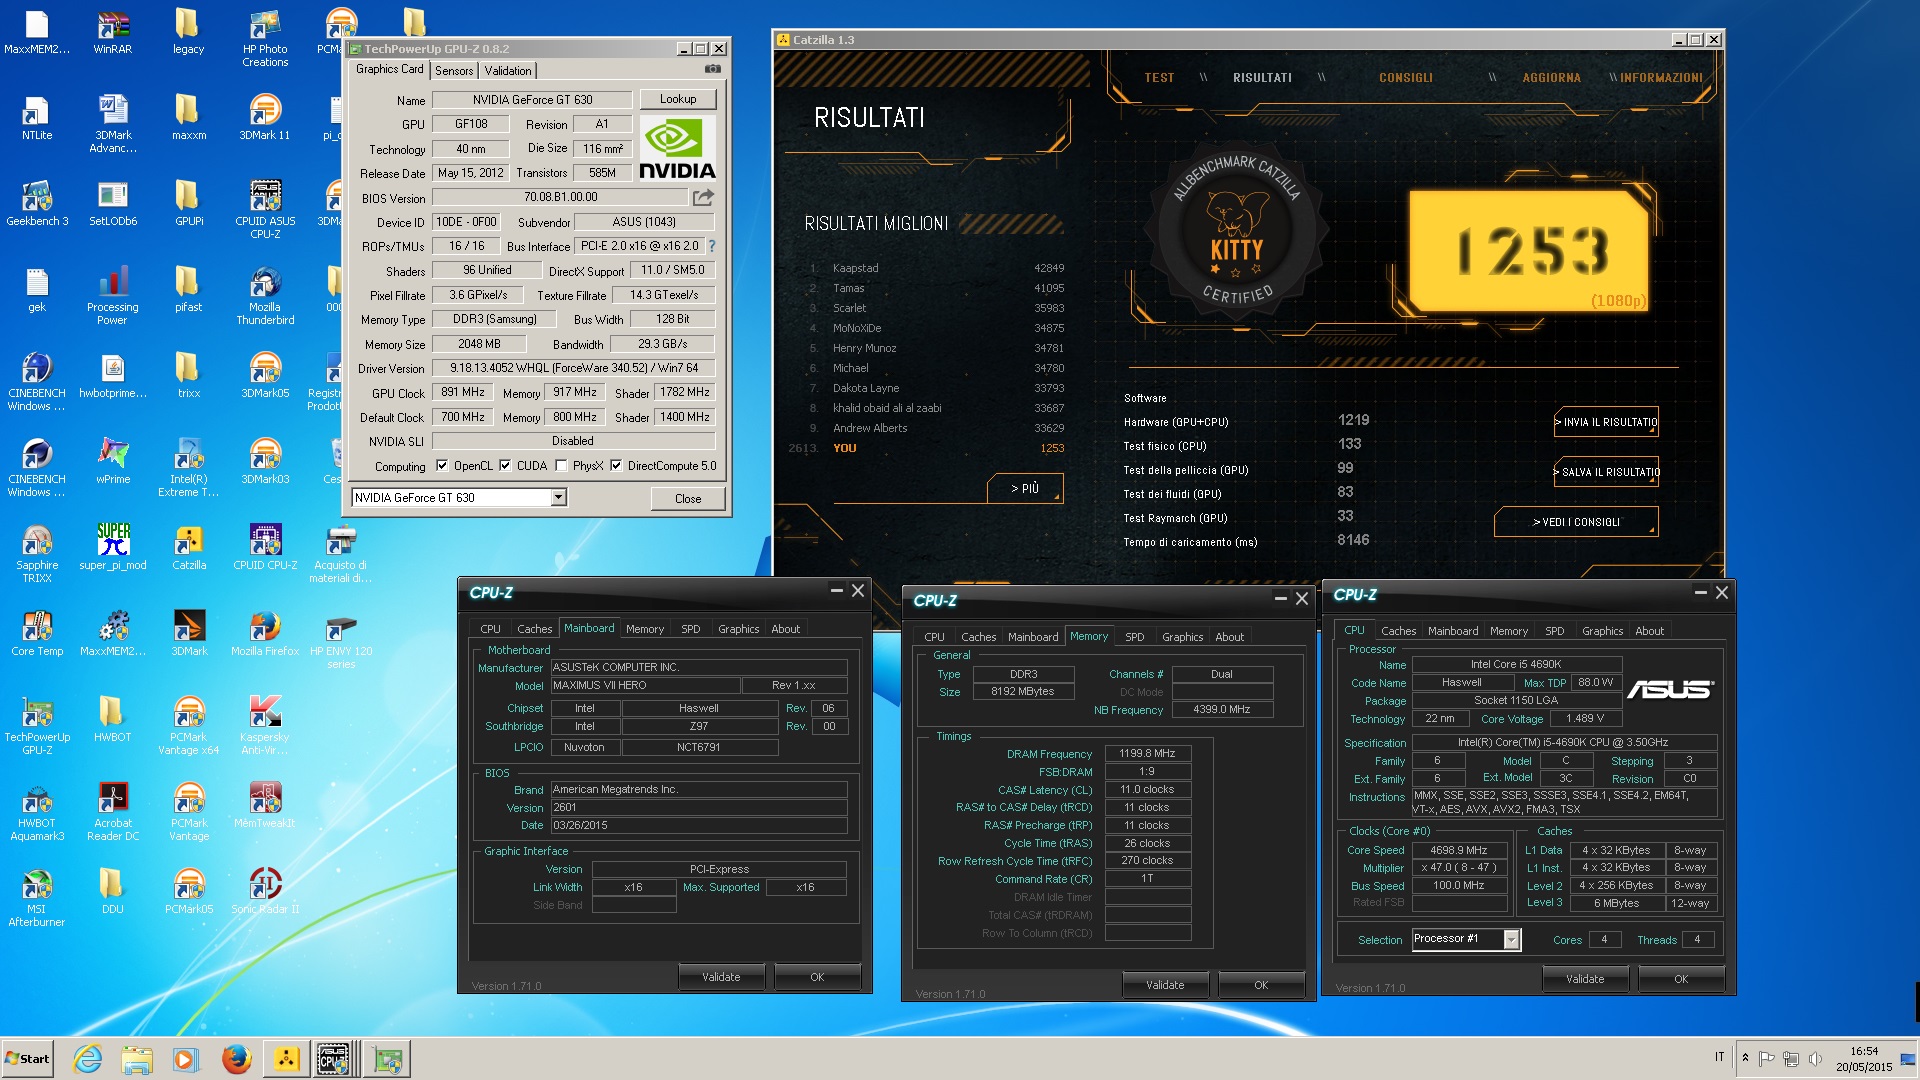
Task: Open the CONSIGLI tab in Catzilla
Action: click(x=1405, y=78)
